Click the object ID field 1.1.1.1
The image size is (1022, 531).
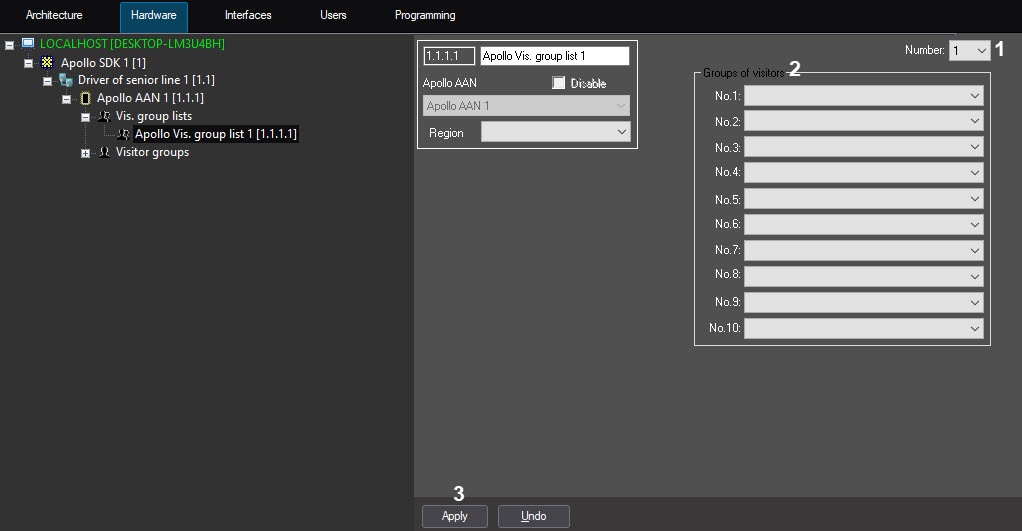click(449, 56)
